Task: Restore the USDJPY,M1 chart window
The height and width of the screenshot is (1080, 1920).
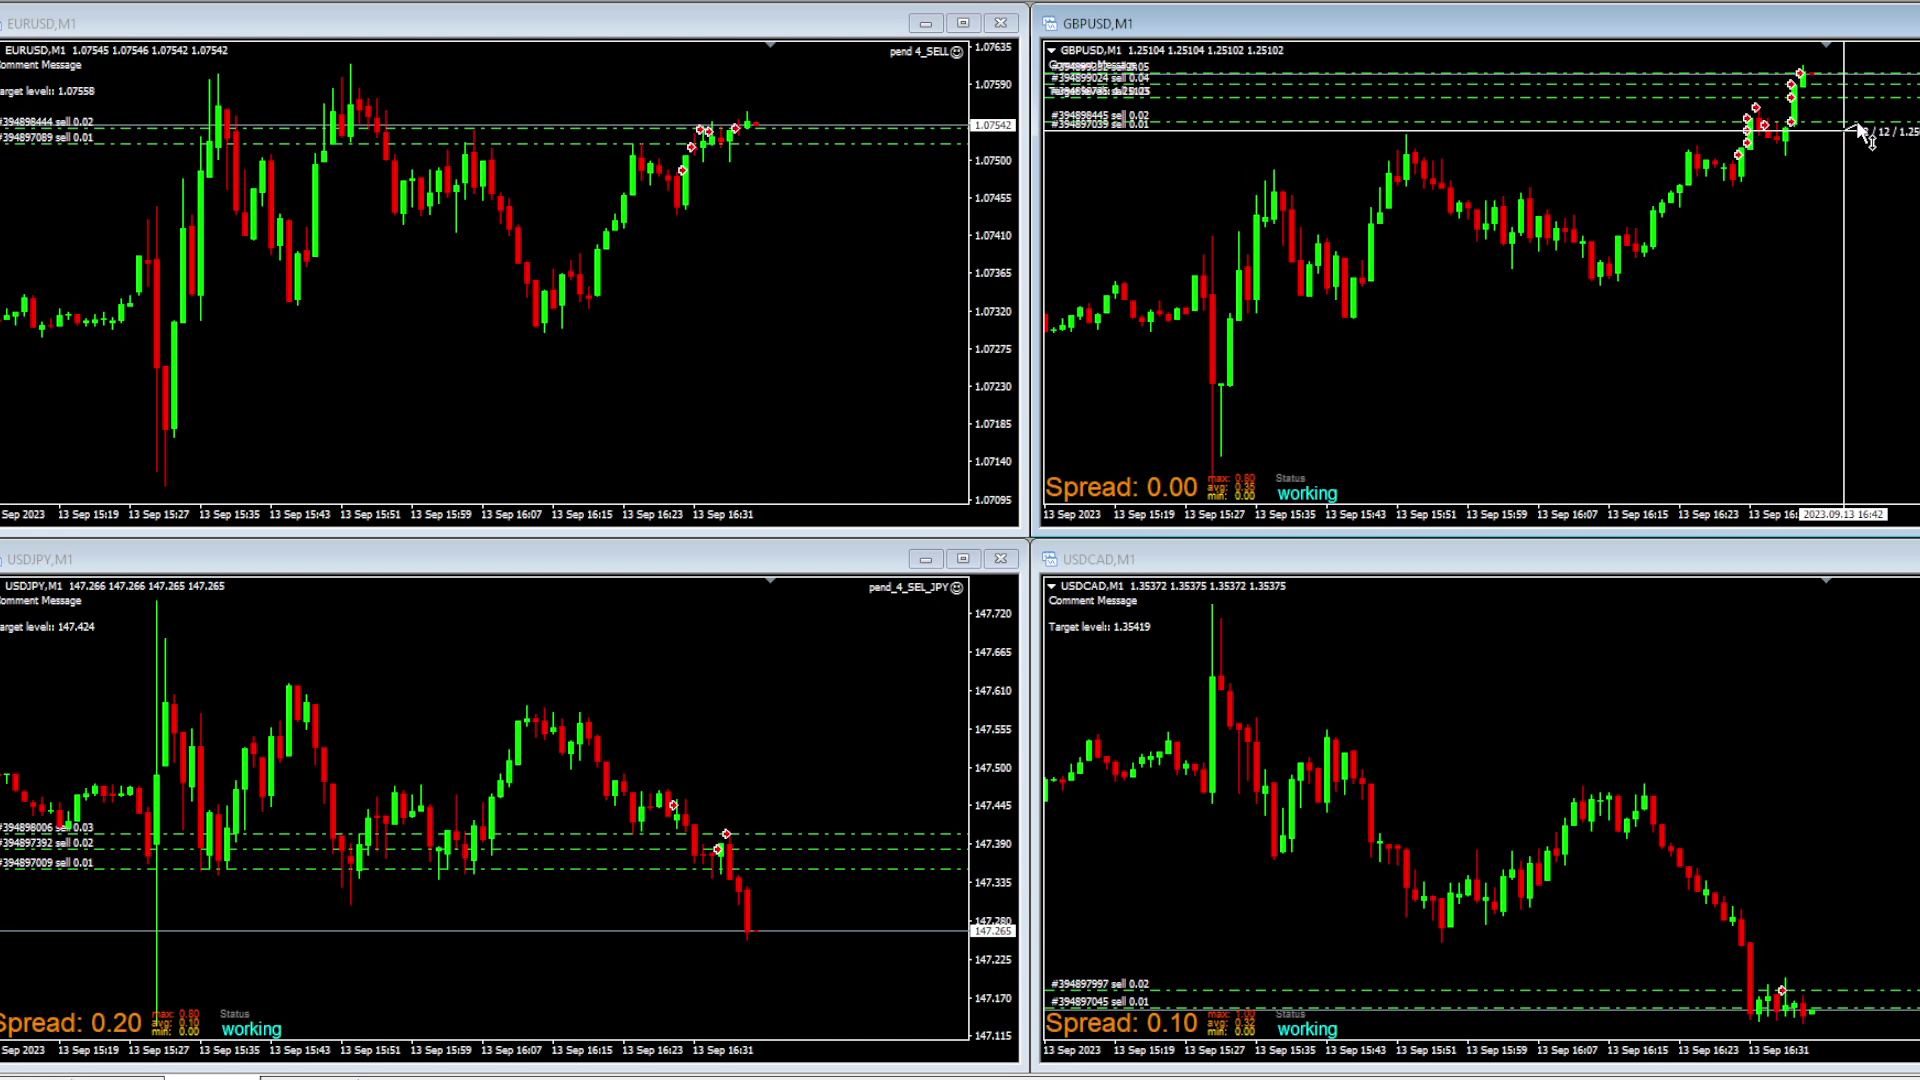Action: coord(963,559)
